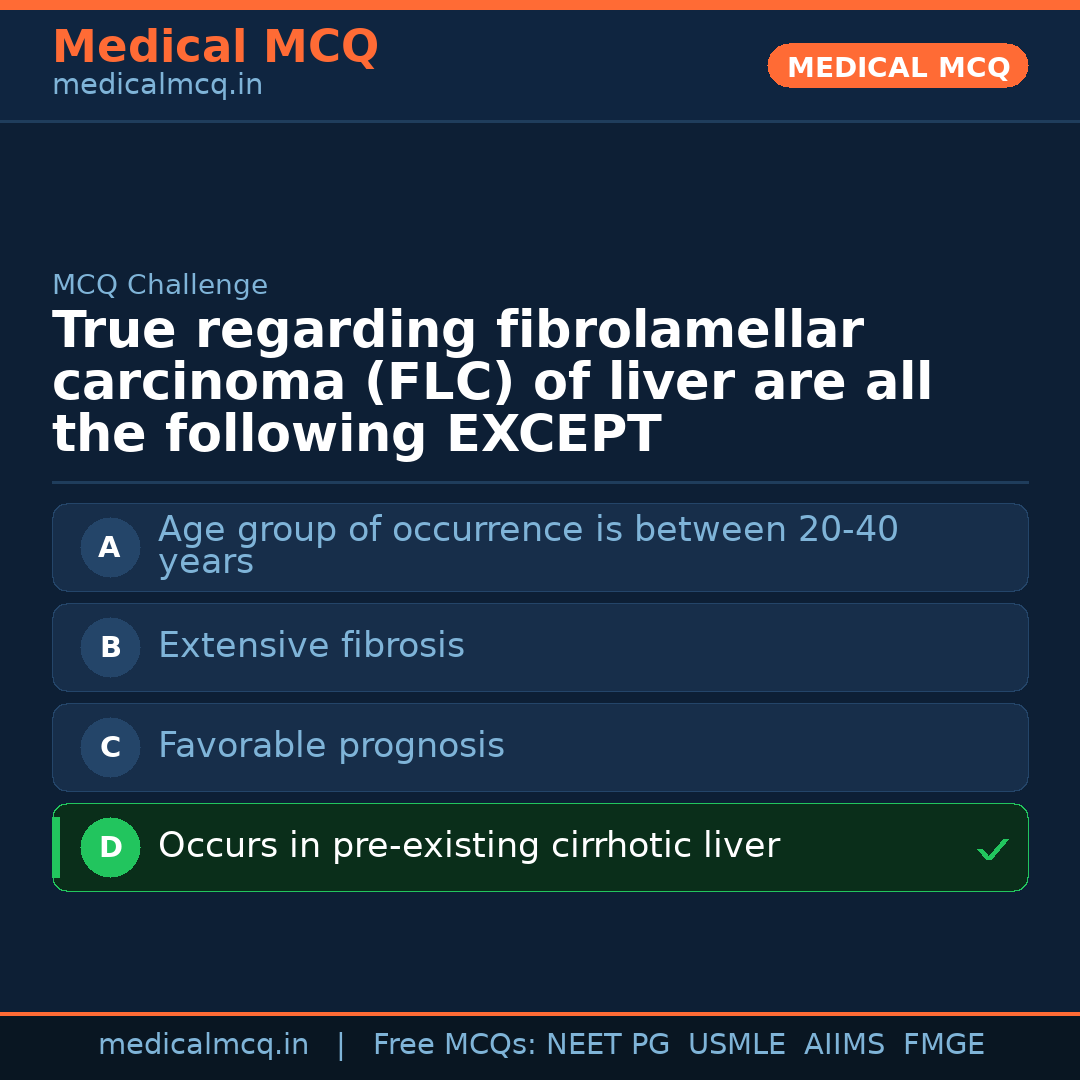This screenshot has width=1080, height=1080.
Task: Click the green checkmark on option D
Action: coord(992,849)
